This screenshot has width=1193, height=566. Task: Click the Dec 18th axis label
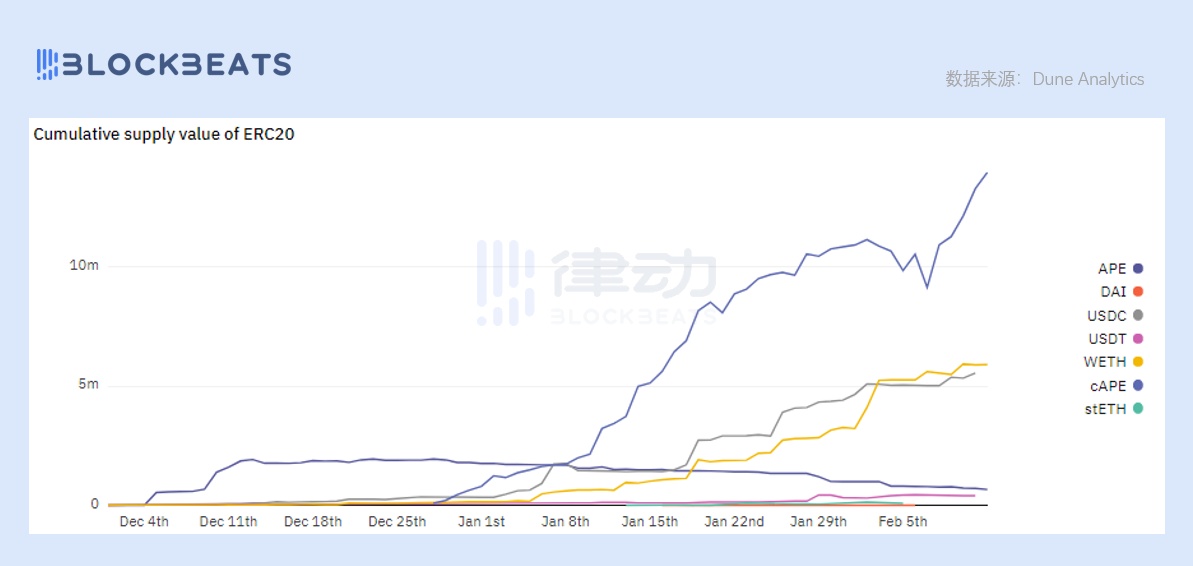[313, 522]
